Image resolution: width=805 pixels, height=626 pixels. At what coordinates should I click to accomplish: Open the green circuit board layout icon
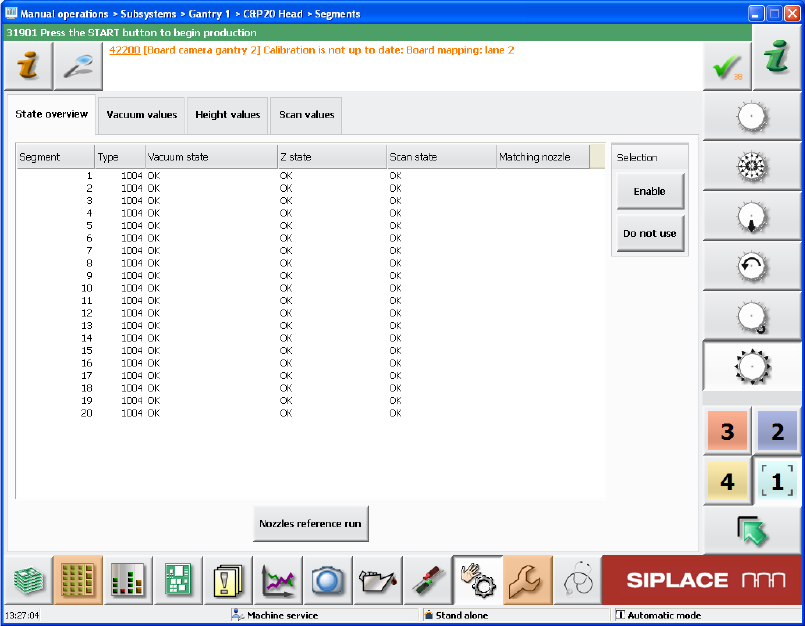[x=178, y=580]
